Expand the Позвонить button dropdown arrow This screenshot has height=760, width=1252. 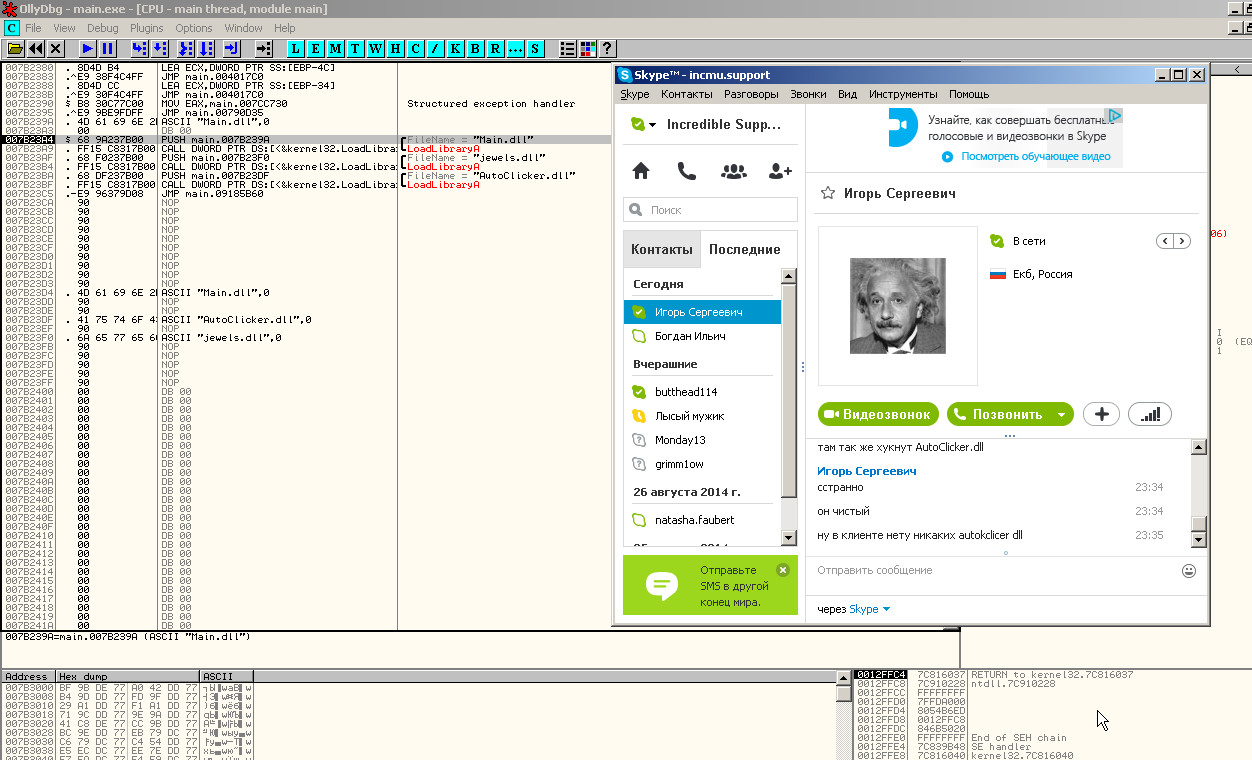[1062, 415]
